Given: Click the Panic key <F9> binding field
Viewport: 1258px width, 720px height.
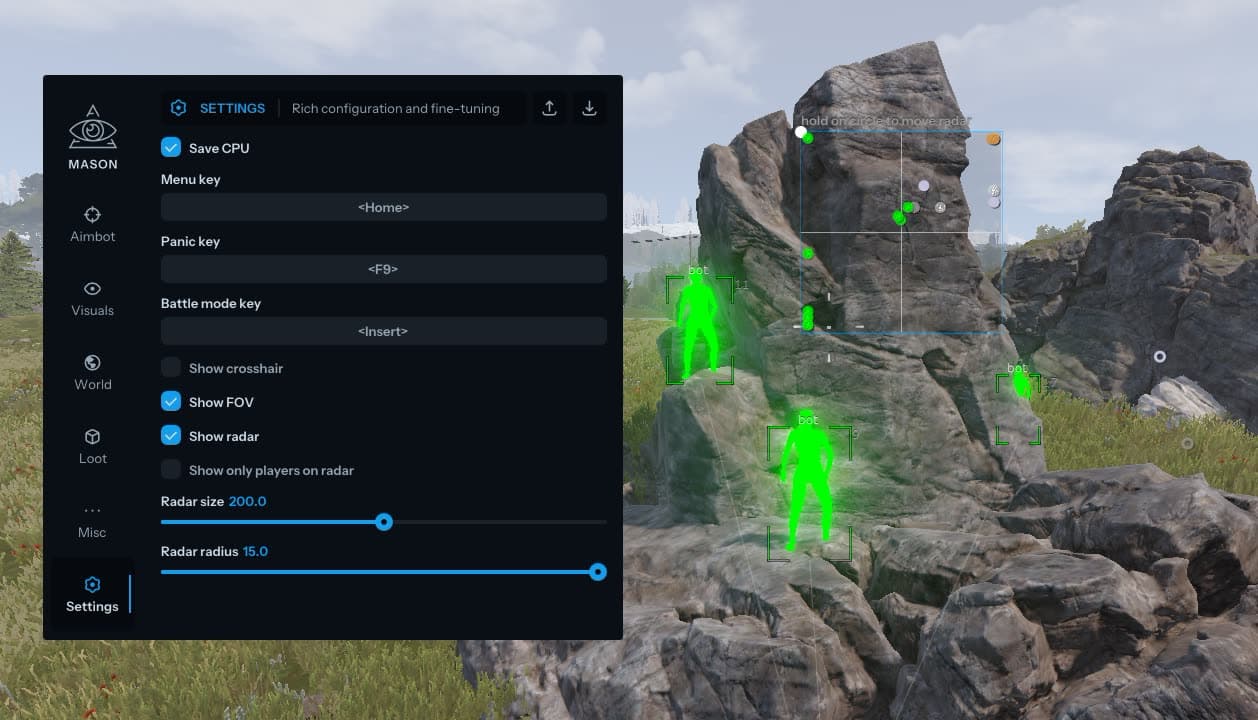Looking at the screenshot, I should click(383, 269).
